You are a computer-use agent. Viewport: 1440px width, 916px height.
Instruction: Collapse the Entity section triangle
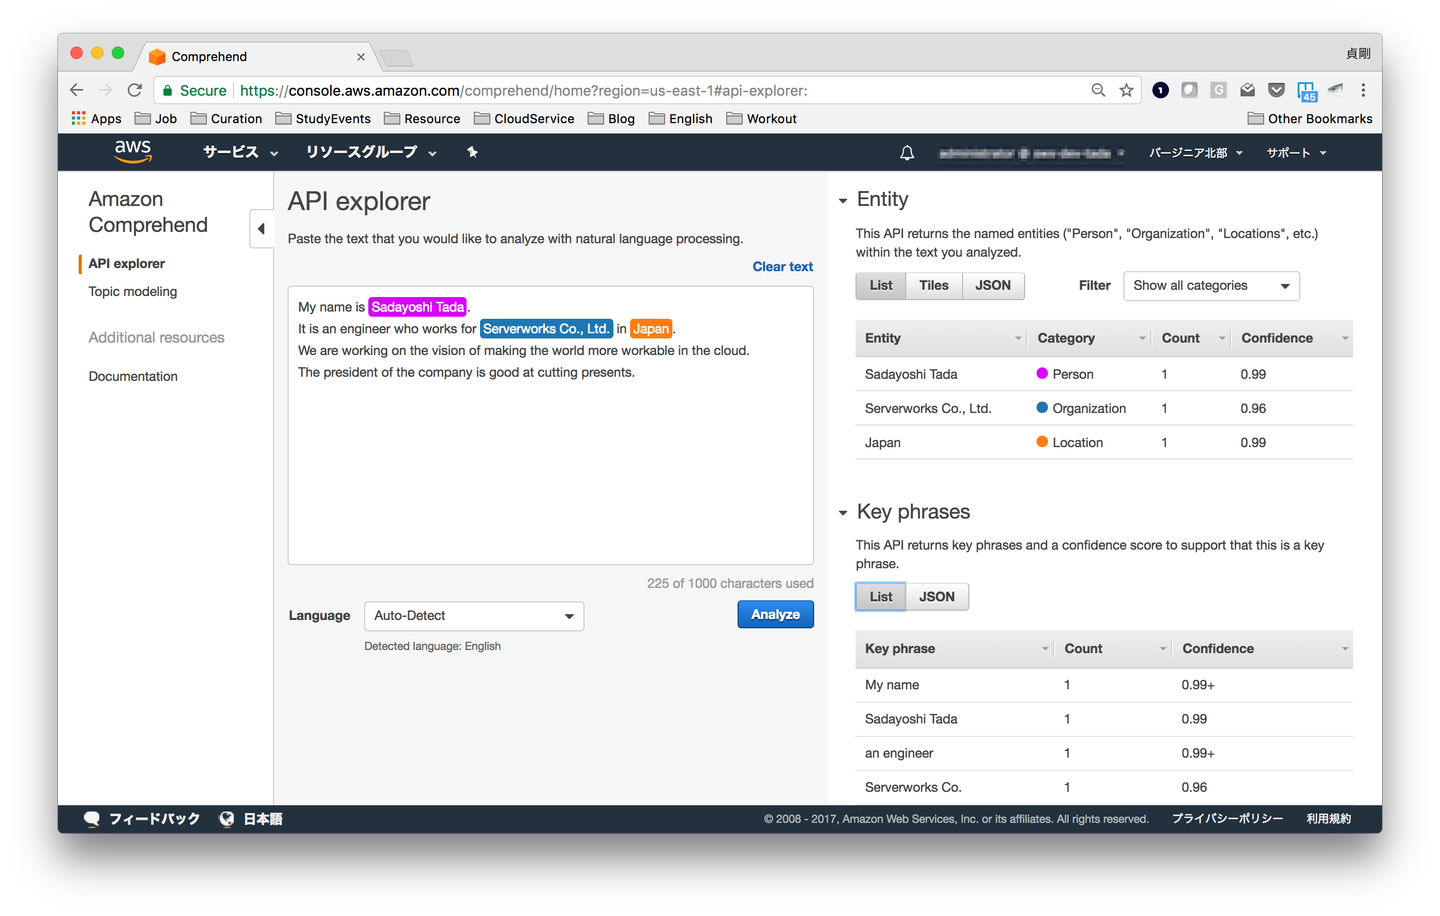843,201
